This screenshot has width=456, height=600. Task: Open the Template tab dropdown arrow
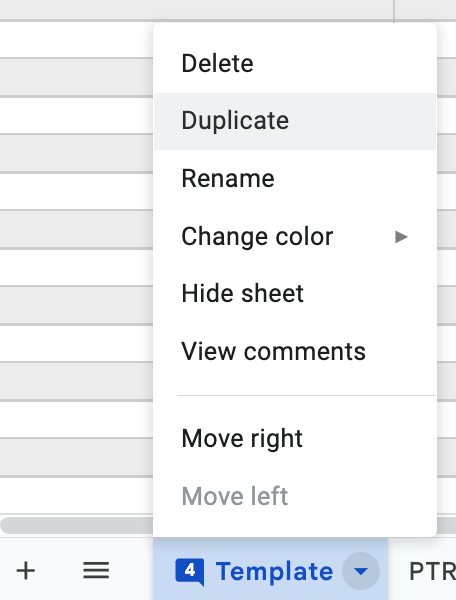(x=361, y=571)
